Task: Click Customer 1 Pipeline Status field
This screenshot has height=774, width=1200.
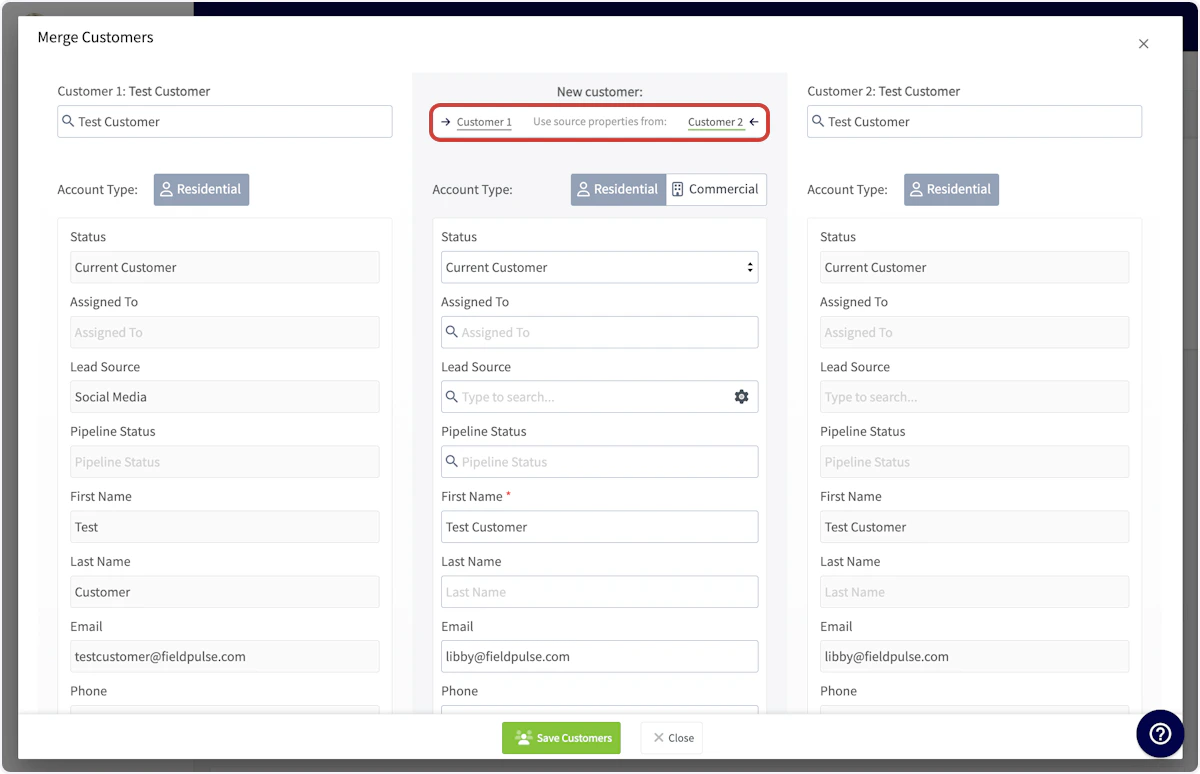Action: 225,462
